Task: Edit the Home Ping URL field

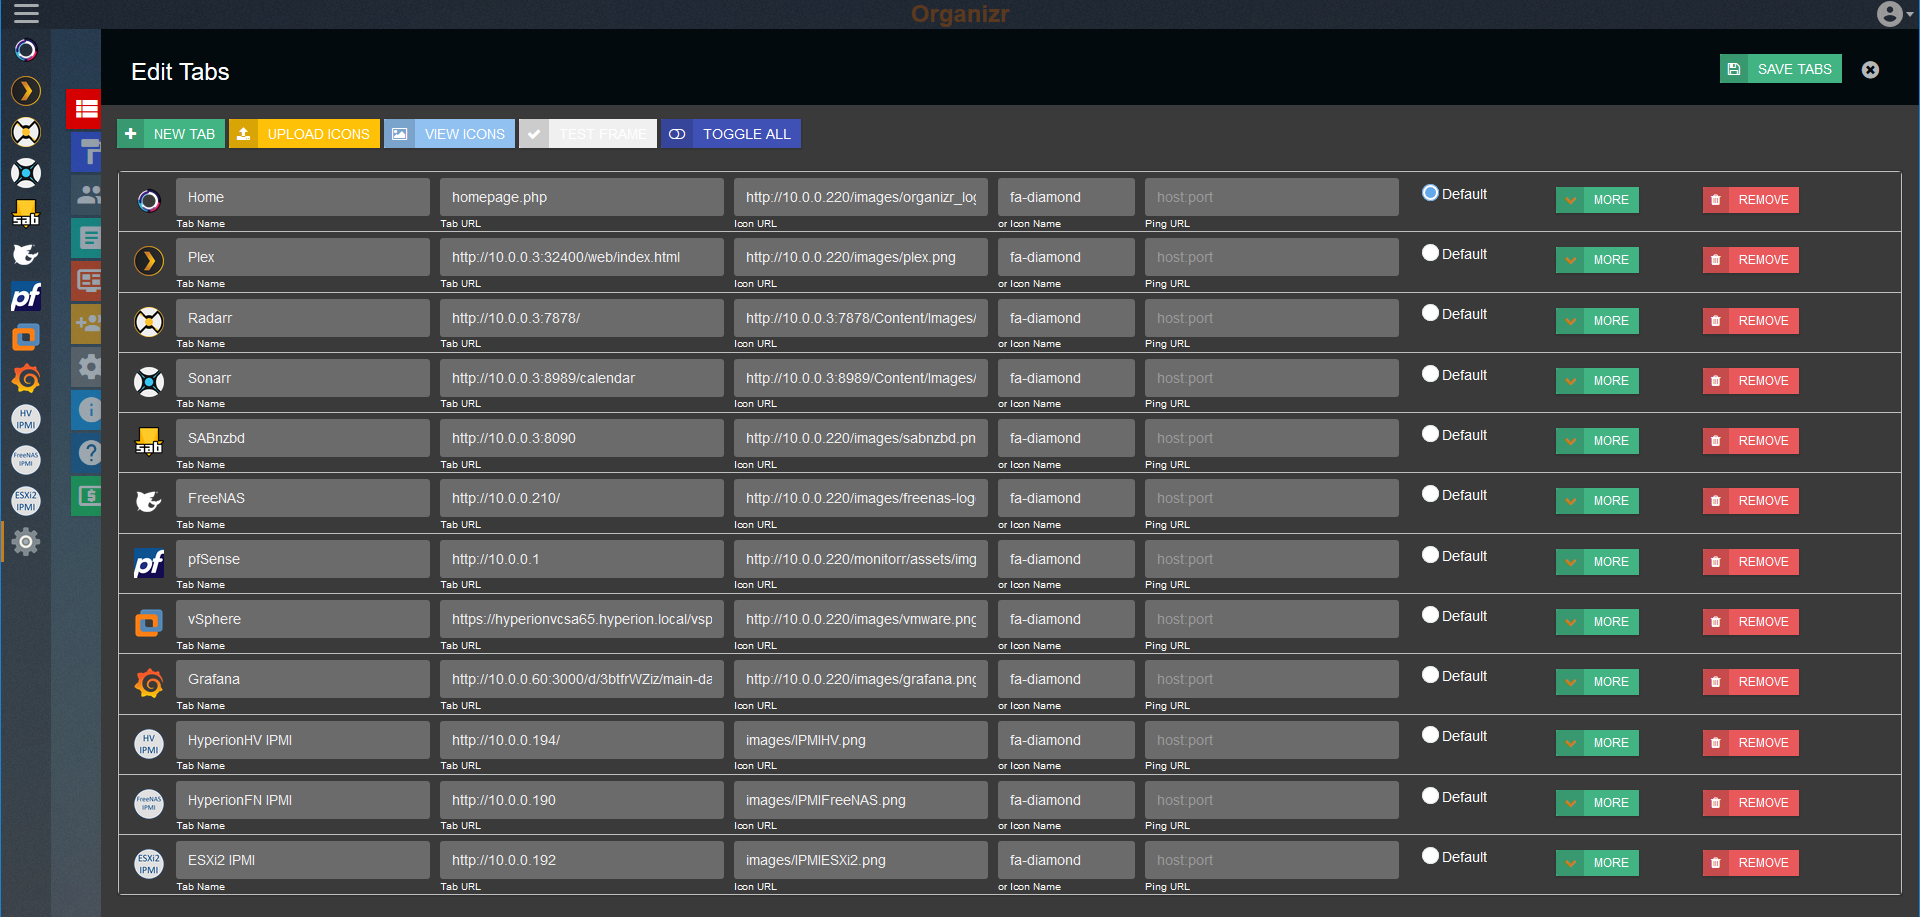Action: [1272, 197]
